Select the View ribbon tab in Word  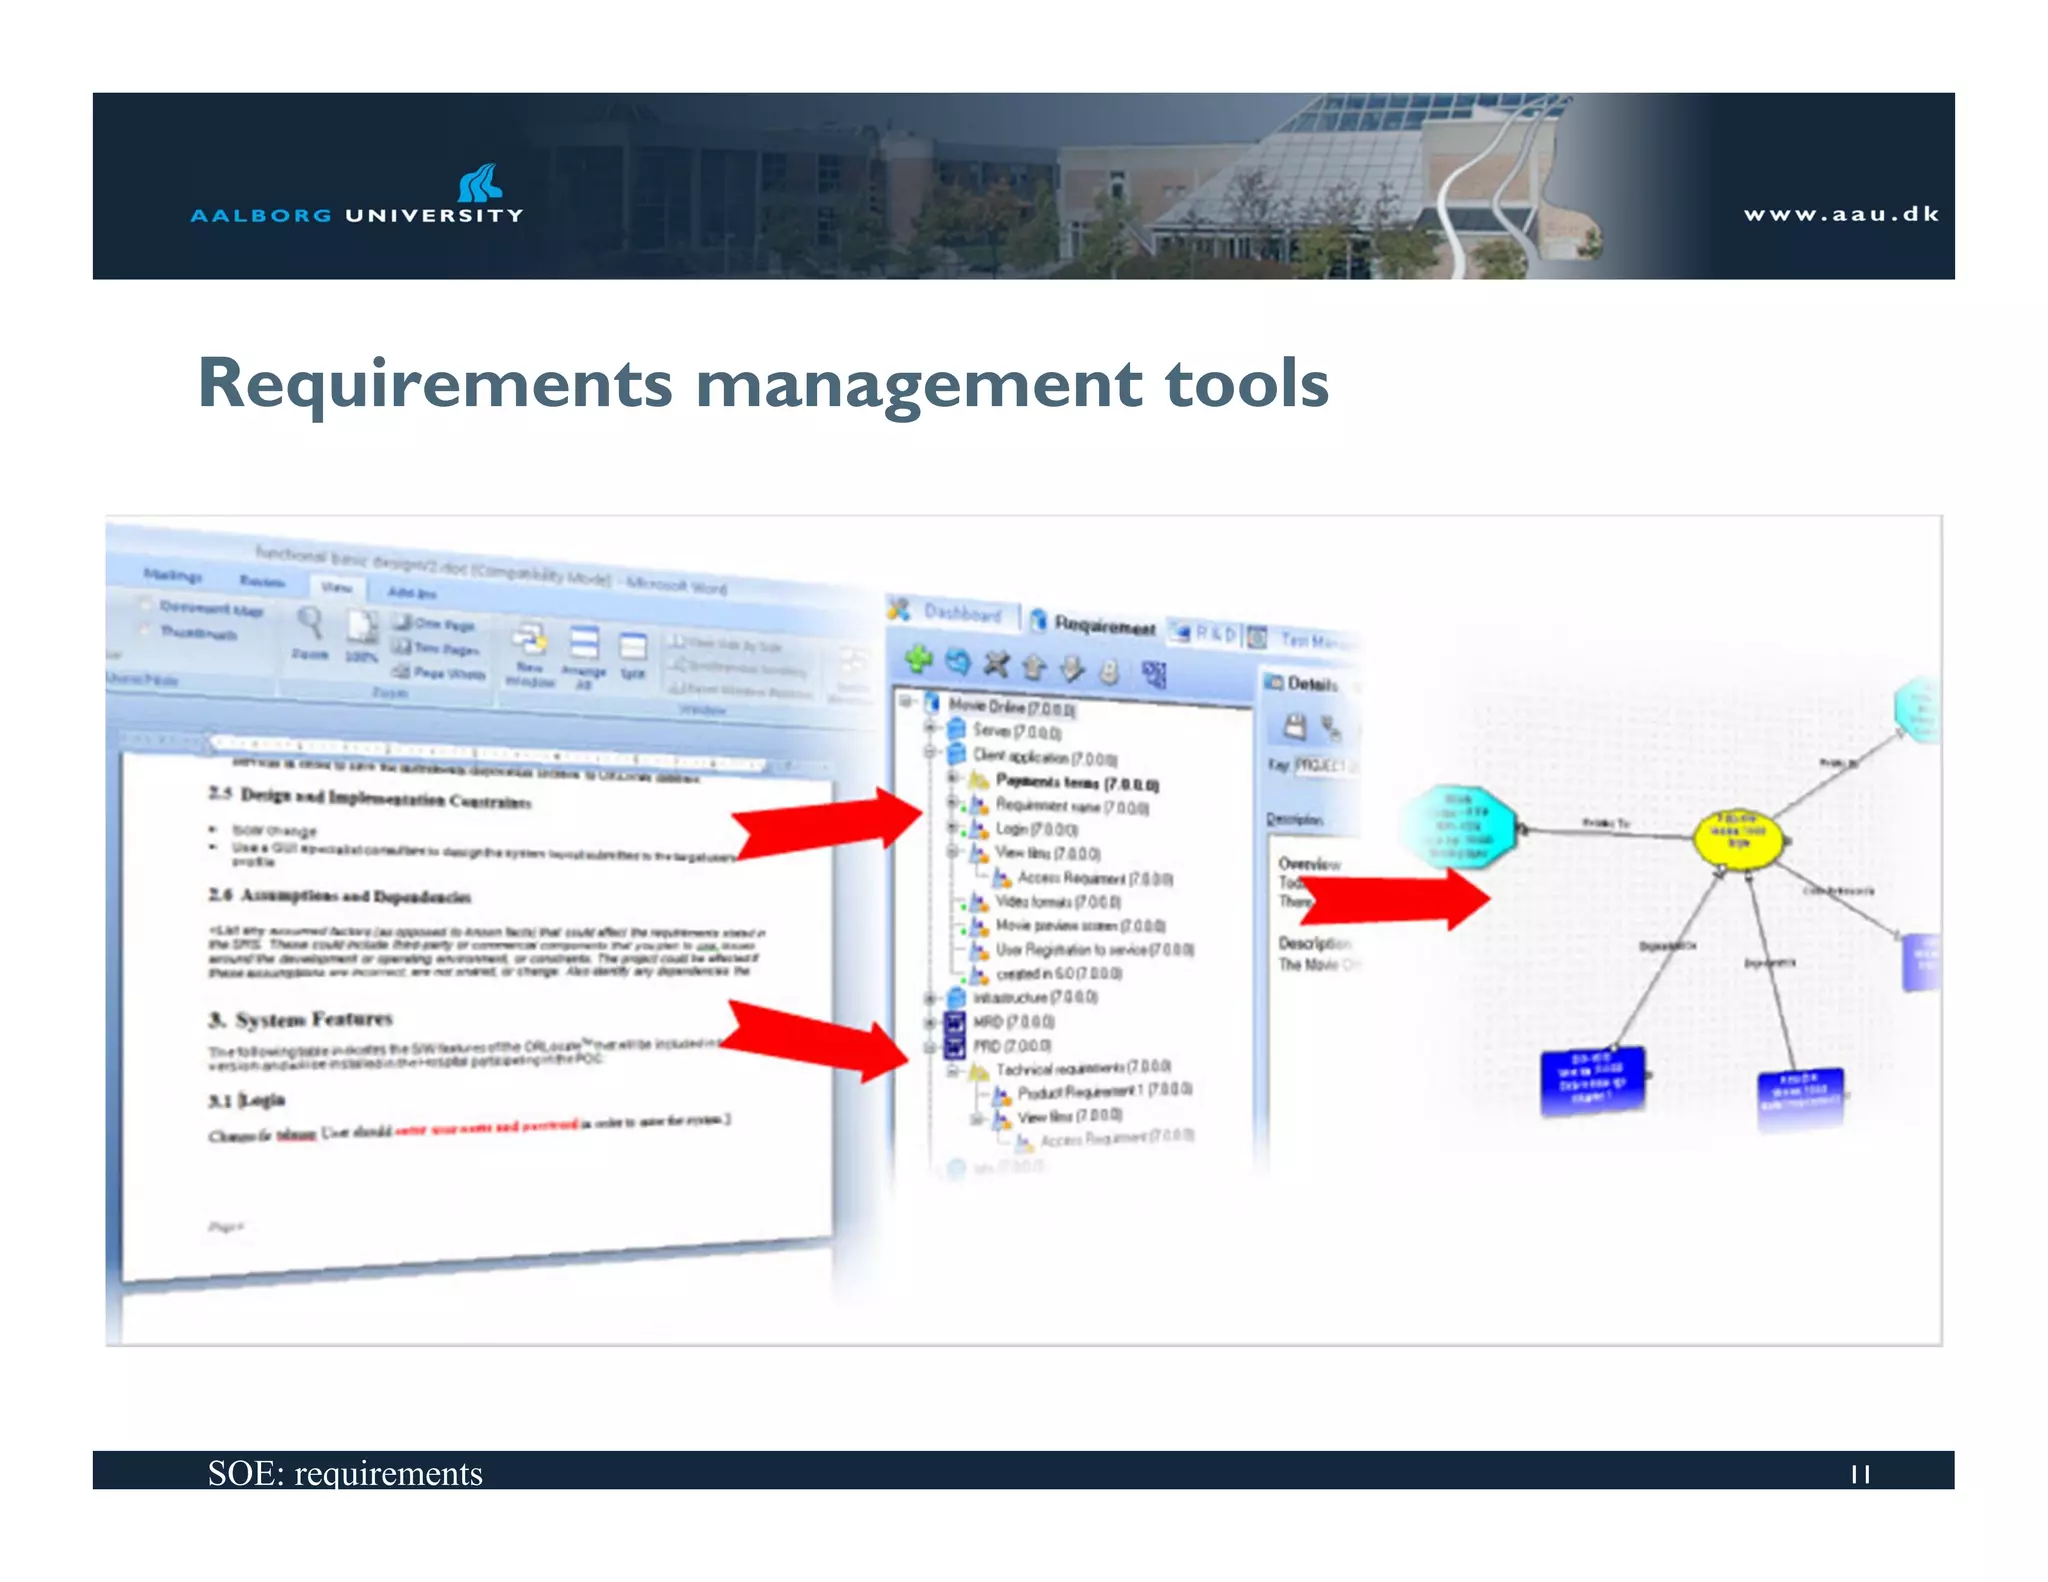[x=337, y=588]
